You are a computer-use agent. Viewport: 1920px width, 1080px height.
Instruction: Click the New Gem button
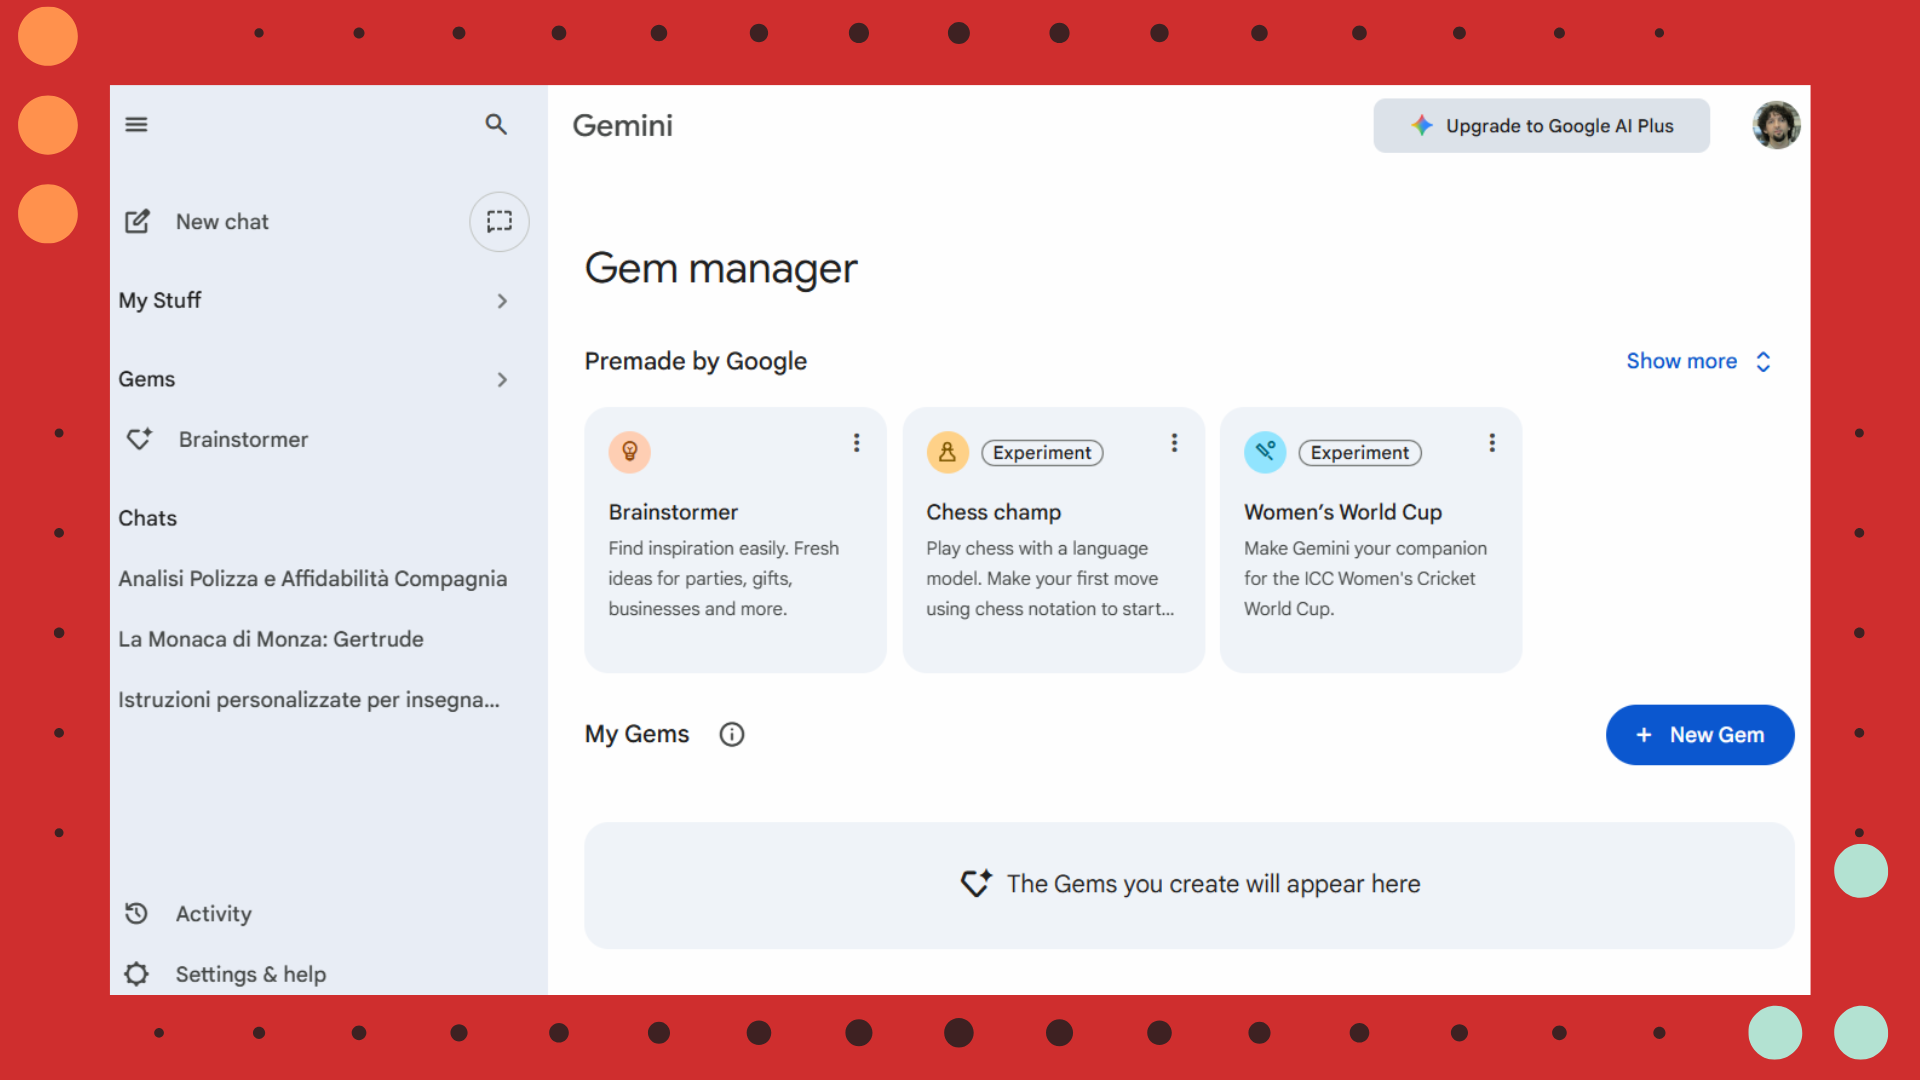[x=1699, y=735]
